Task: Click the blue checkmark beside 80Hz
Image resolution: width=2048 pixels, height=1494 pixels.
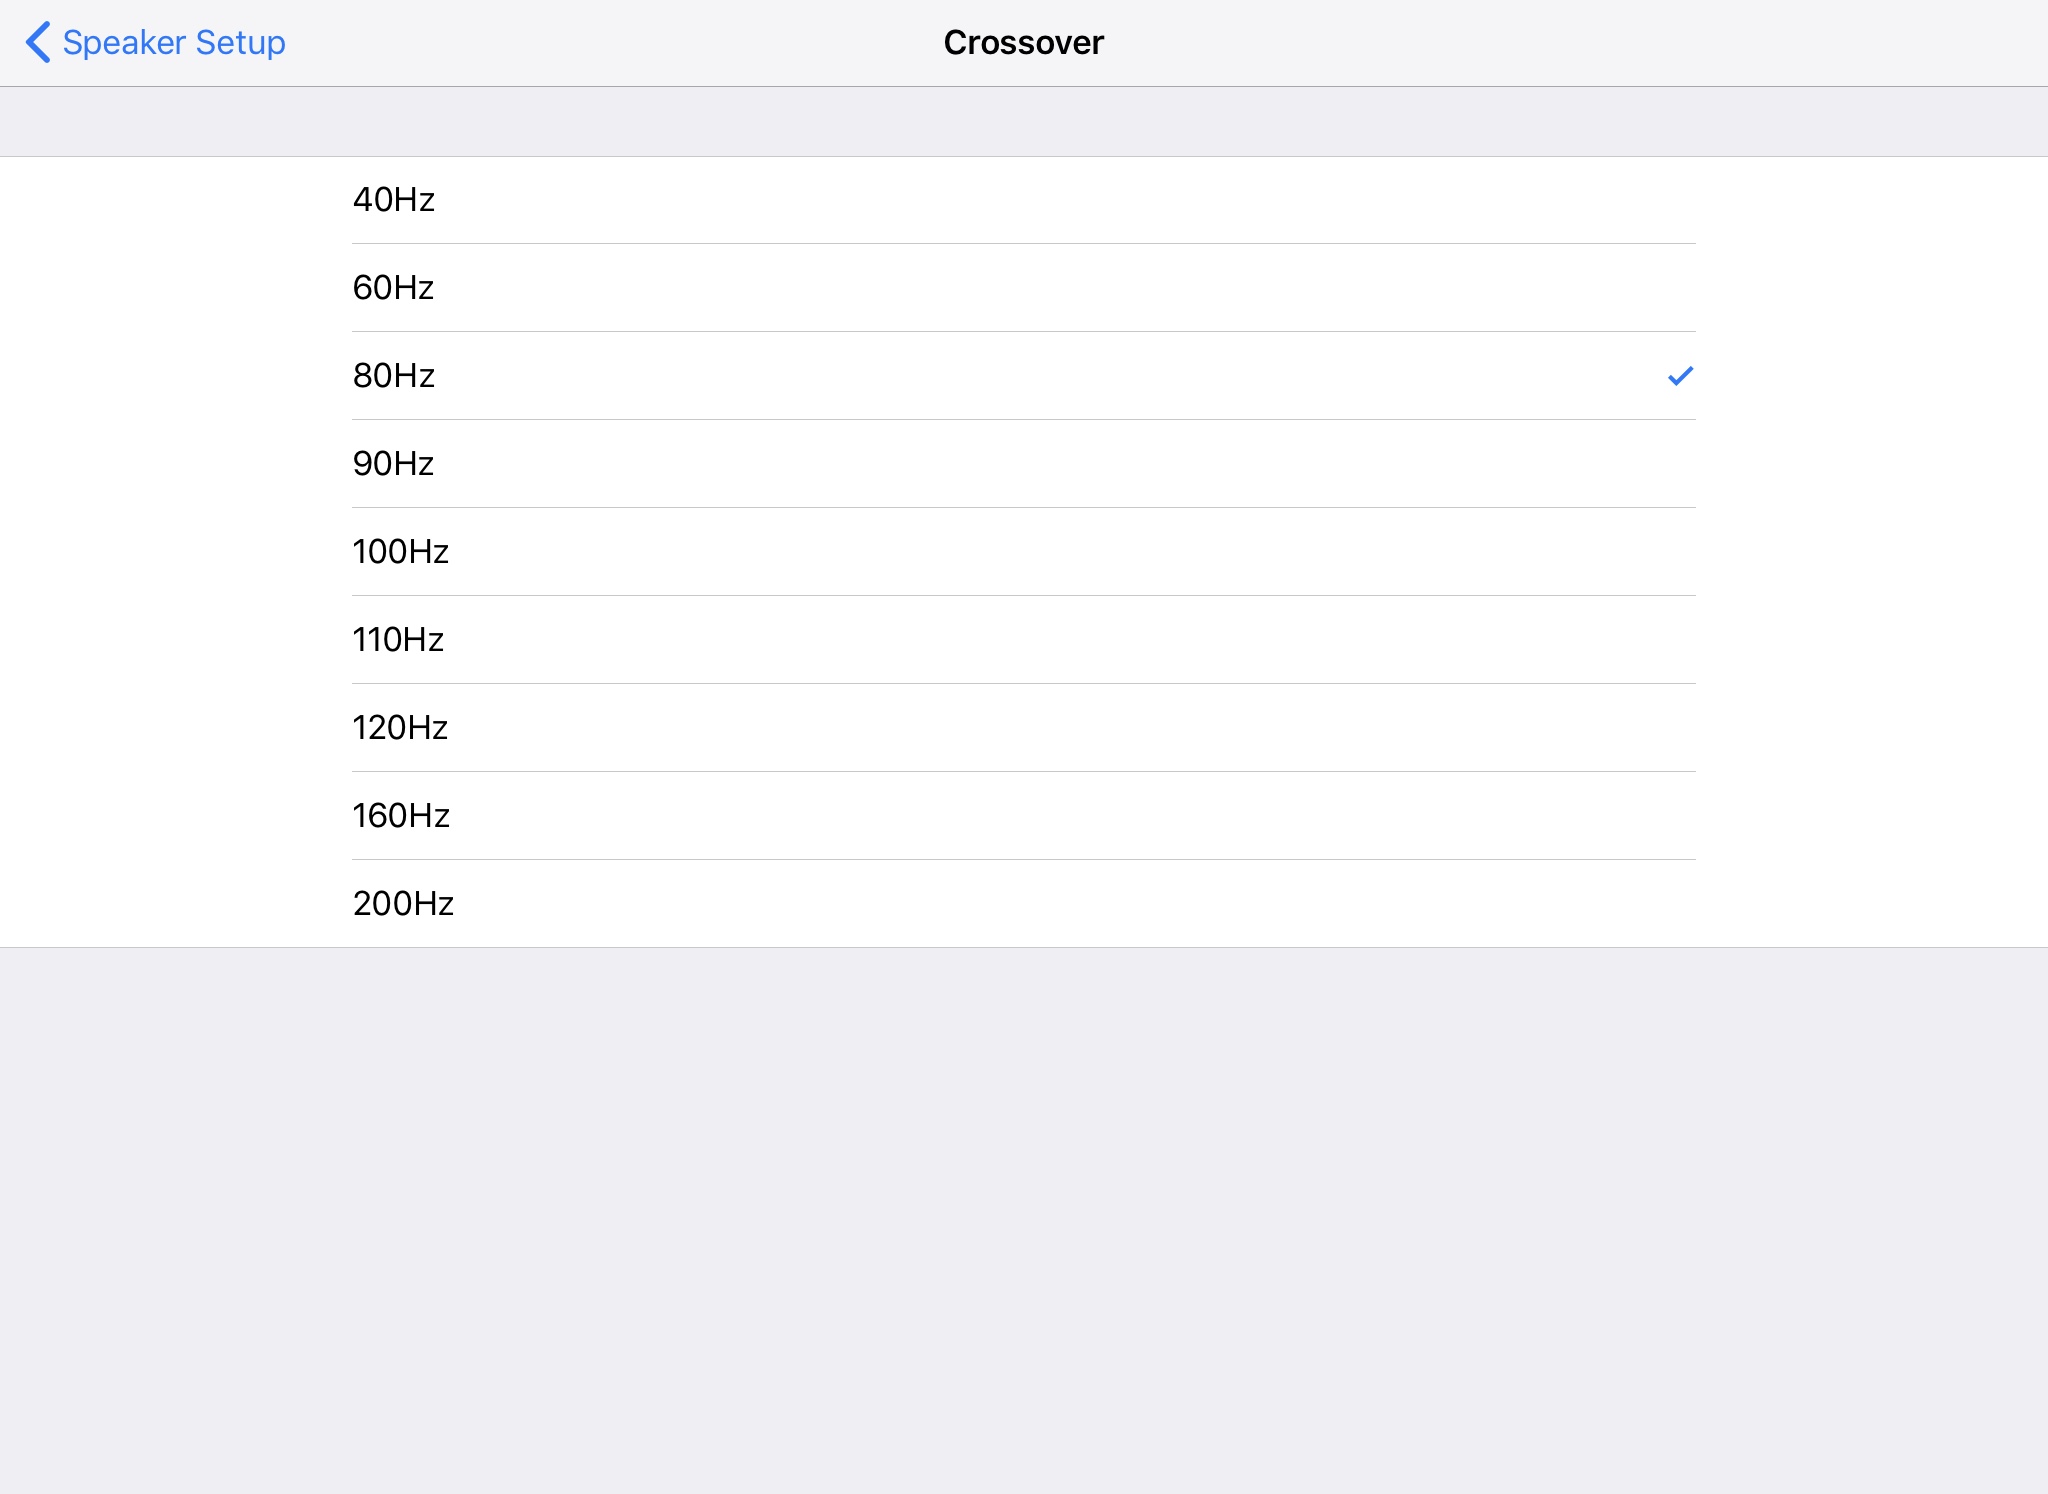Action: pos(1680,376)
